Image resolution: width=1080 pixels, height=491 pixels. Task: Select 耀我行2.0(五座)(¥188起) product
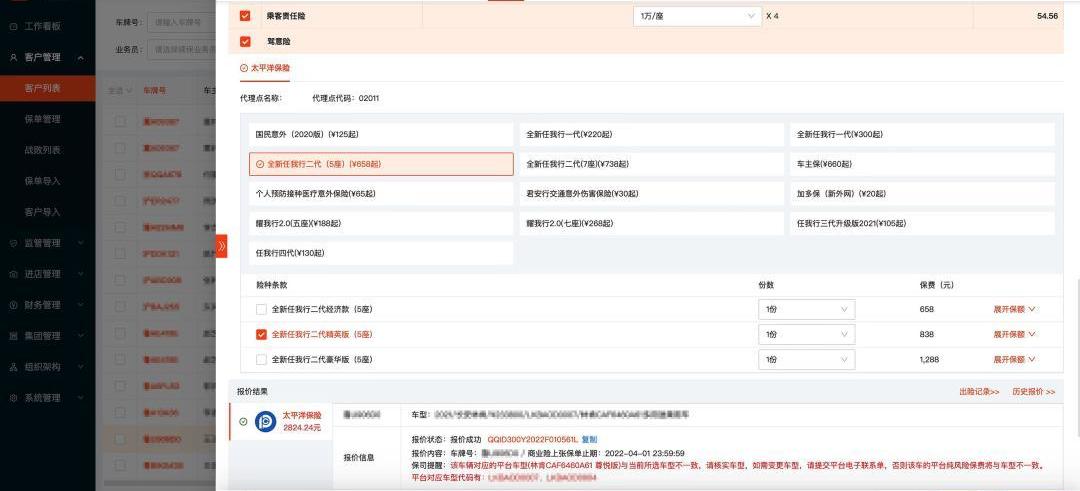tap(381, 224)
